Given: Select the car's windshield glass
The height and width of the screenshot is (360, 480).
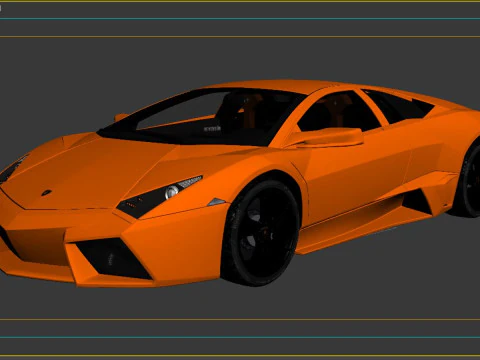Looking at the screenshot, I should coord(203,116).
